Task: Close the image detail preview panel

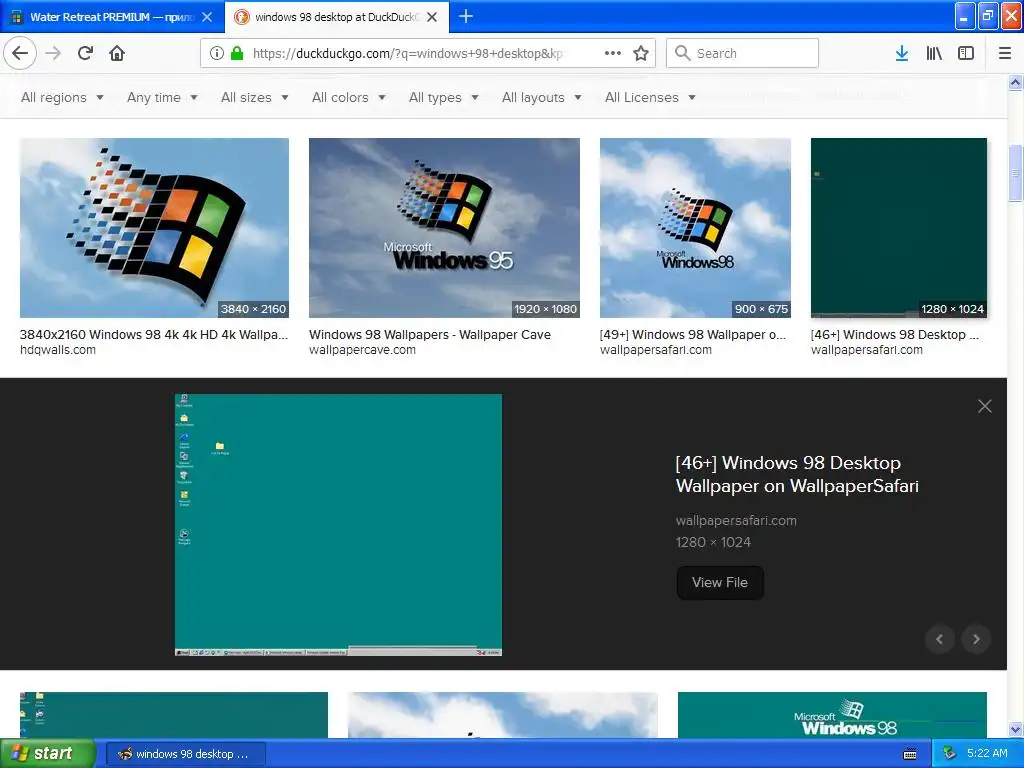Action: [x=985, y=406]
